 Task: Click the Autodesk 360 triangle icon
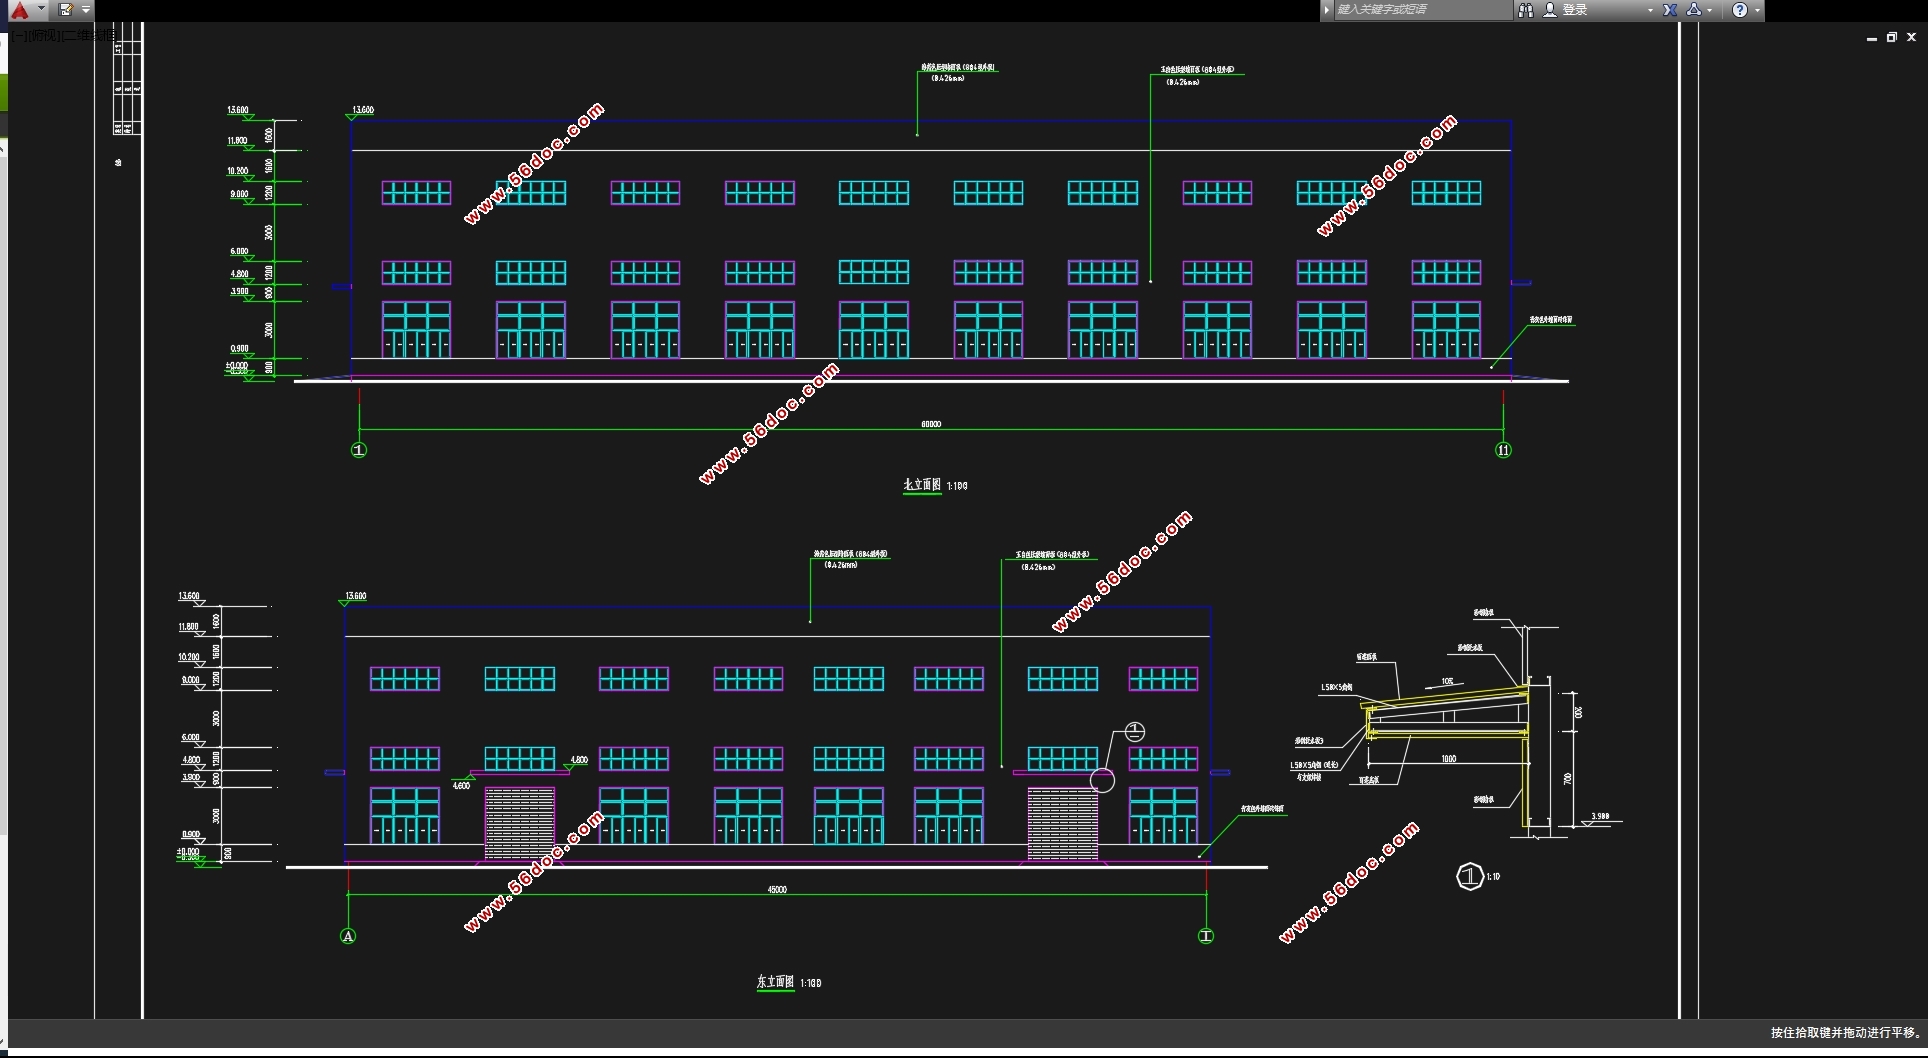tap(1693, 10)
